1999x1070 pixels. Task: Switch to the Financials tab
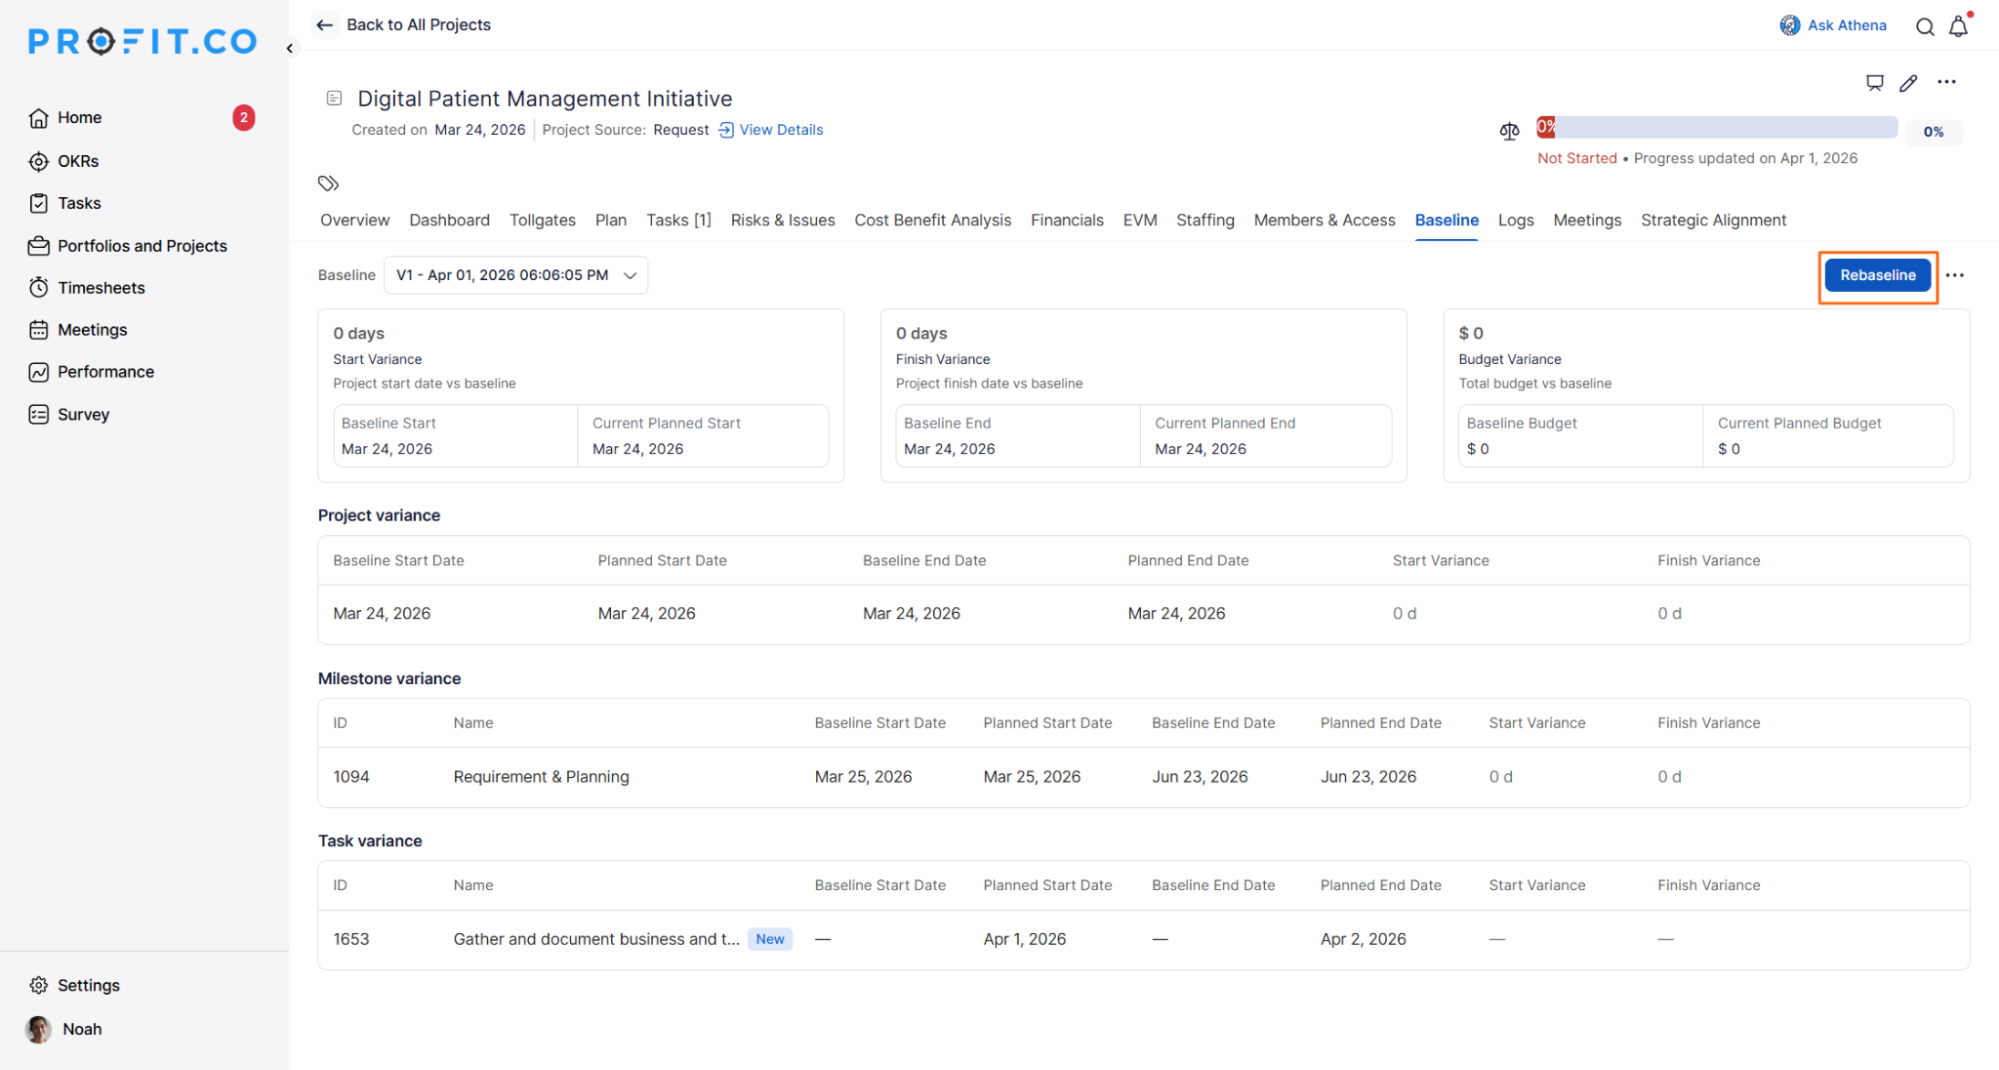[1066, 220]
